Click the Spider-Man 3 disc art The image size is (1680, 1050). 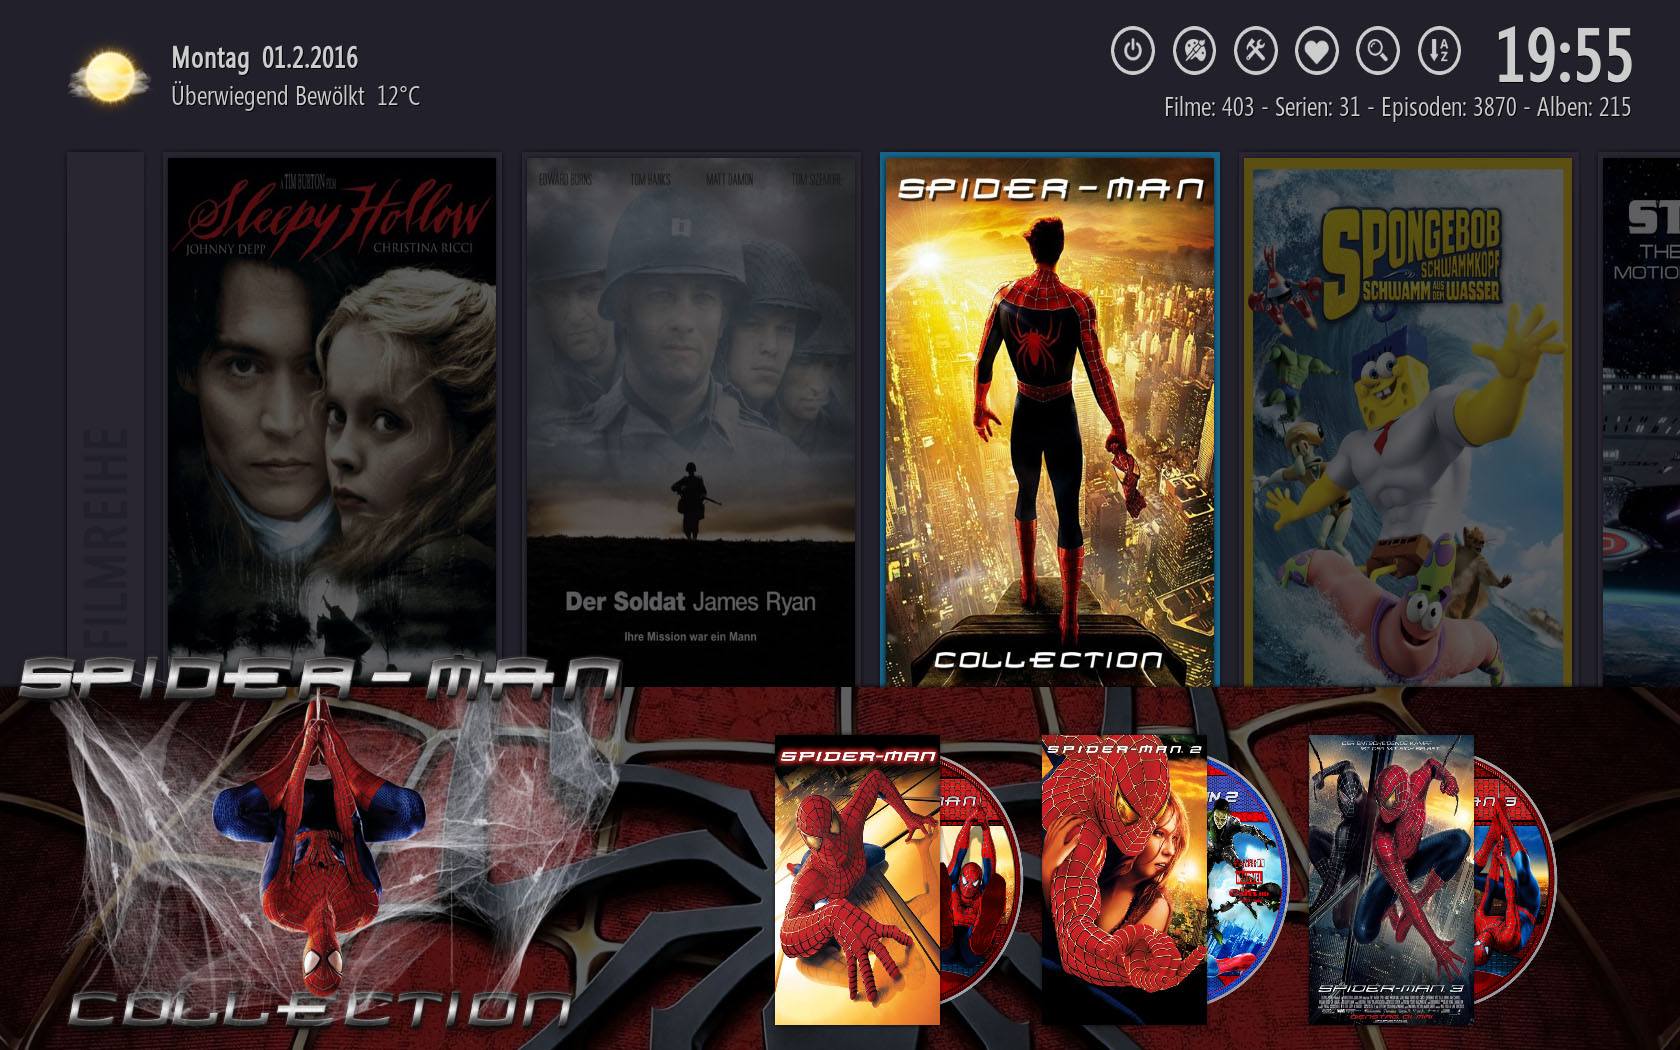1515,880
